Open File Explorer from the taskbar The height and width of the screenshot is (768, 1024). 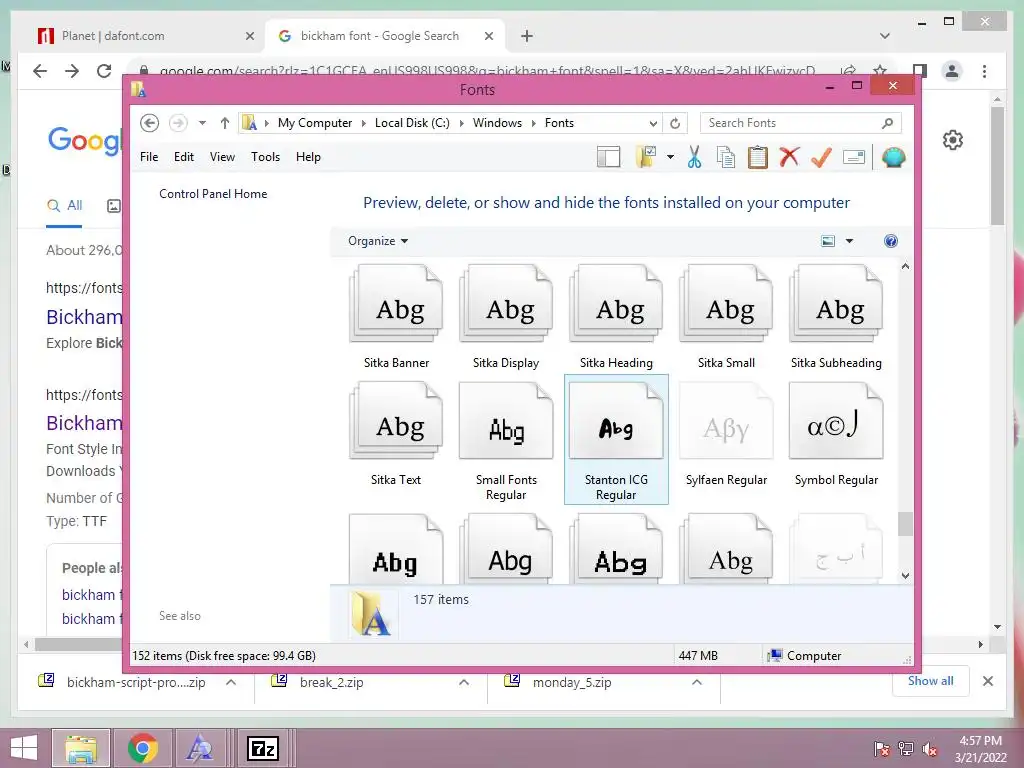point(81,748)
